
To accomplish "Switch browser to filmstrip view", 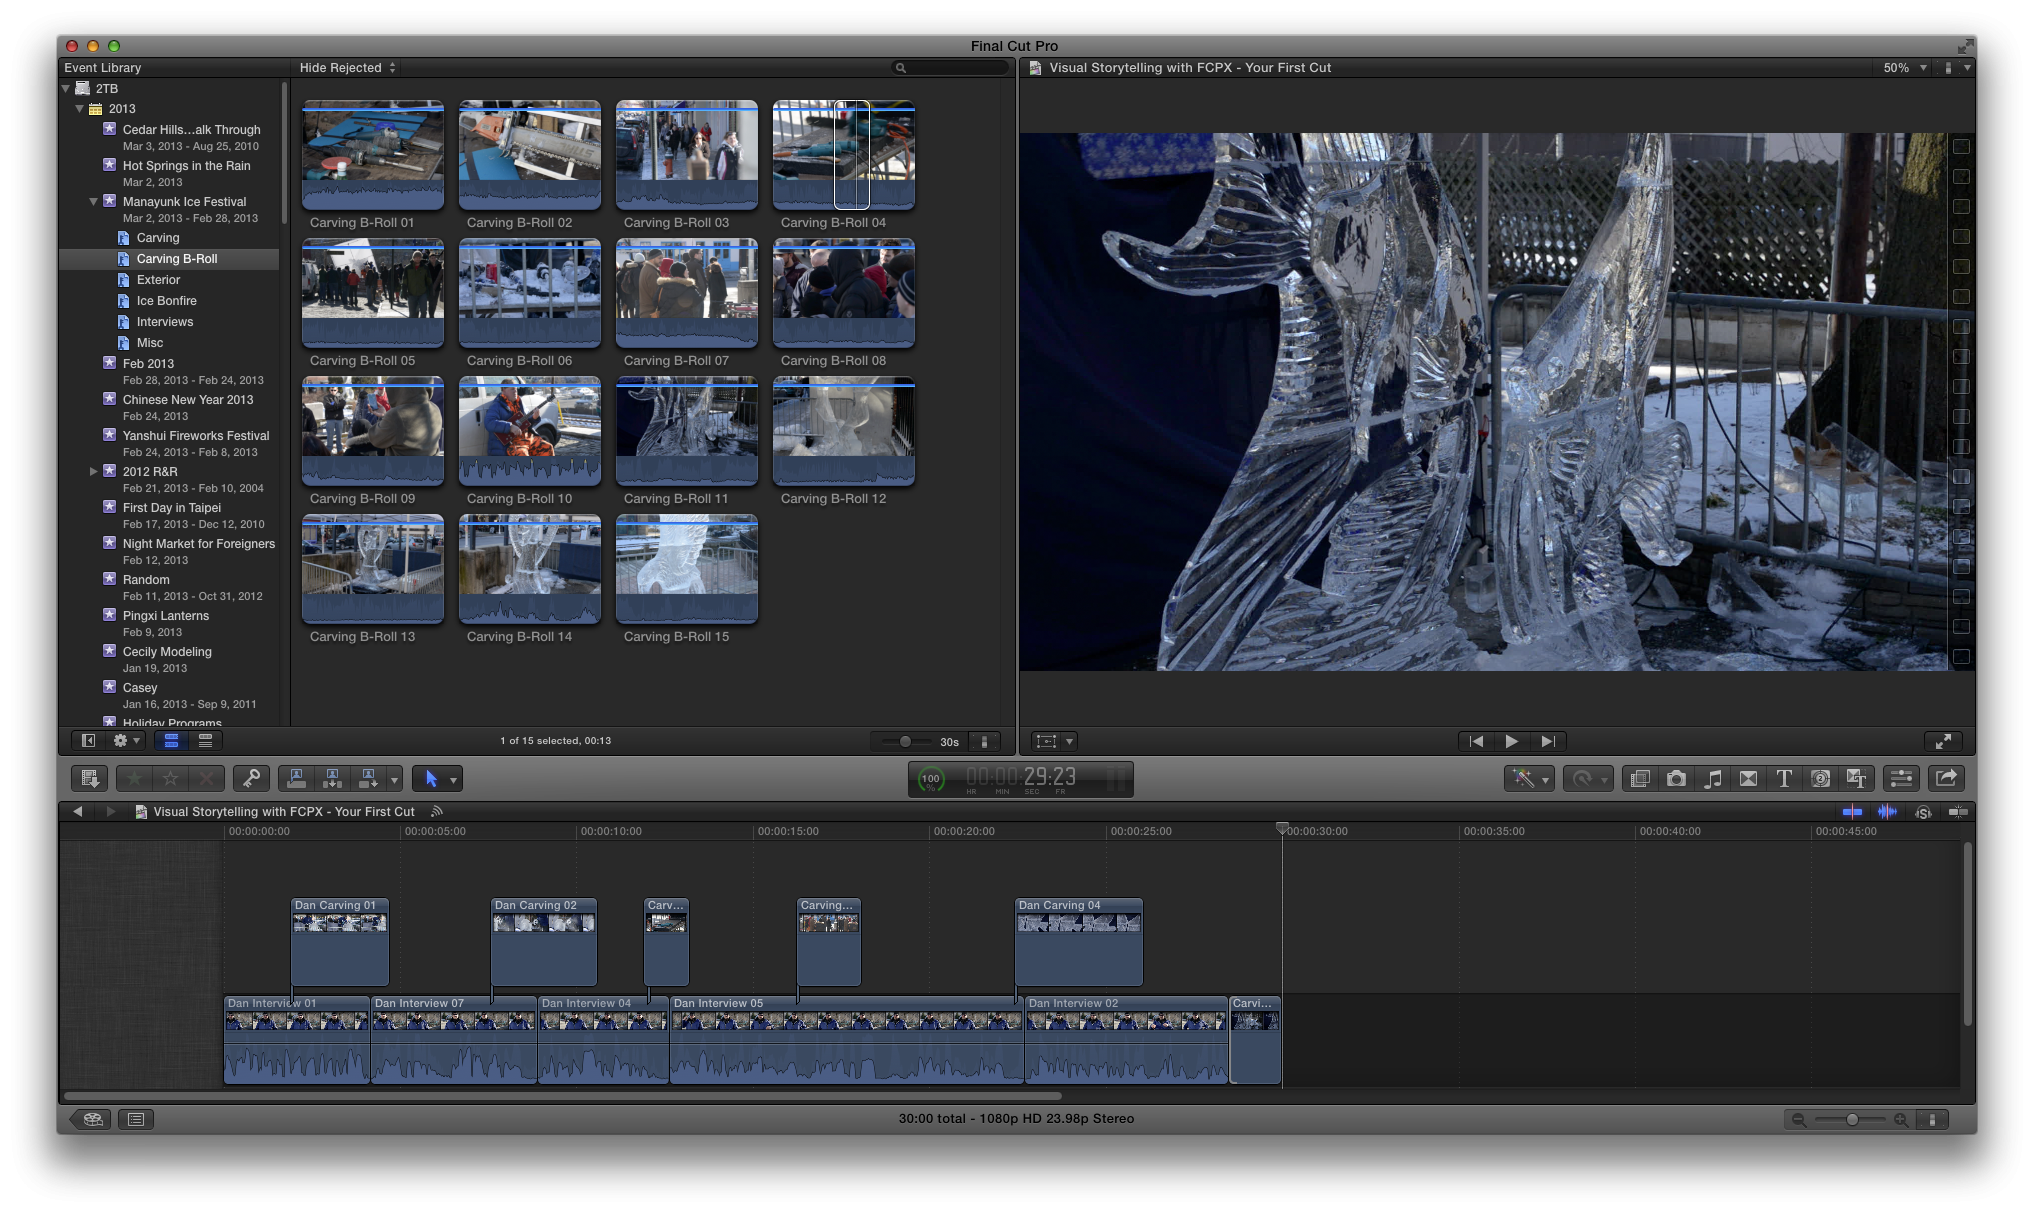I will [x=171, y=741].
